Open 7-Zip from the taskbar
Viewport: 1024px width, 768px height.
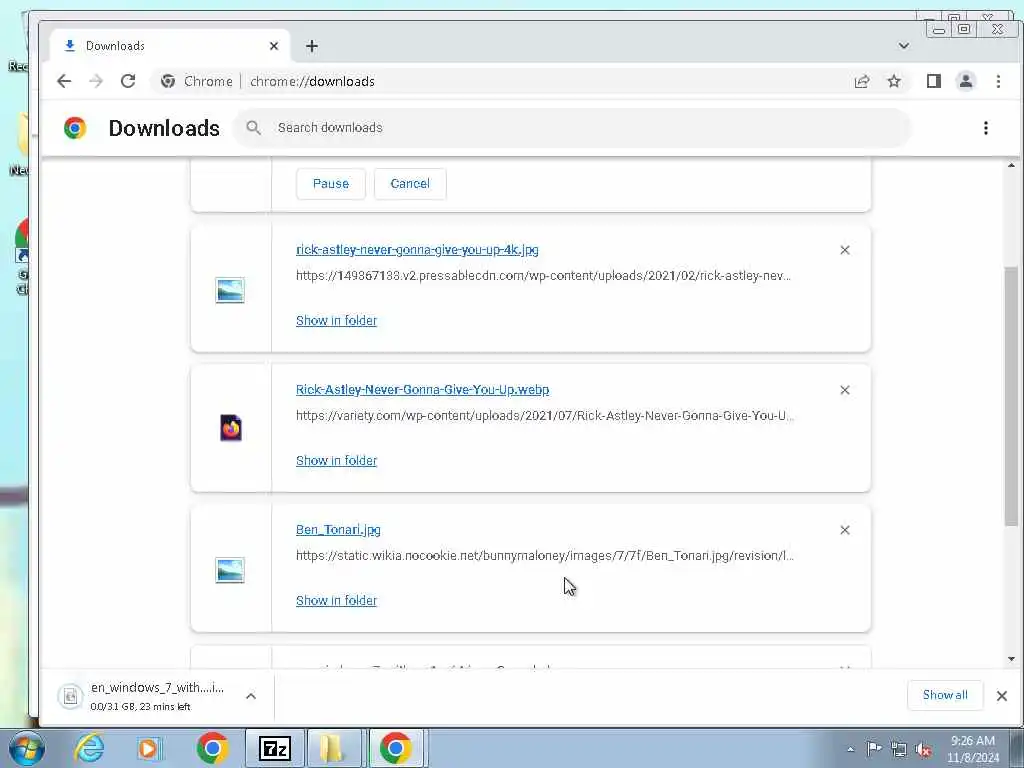click(274, 748)
